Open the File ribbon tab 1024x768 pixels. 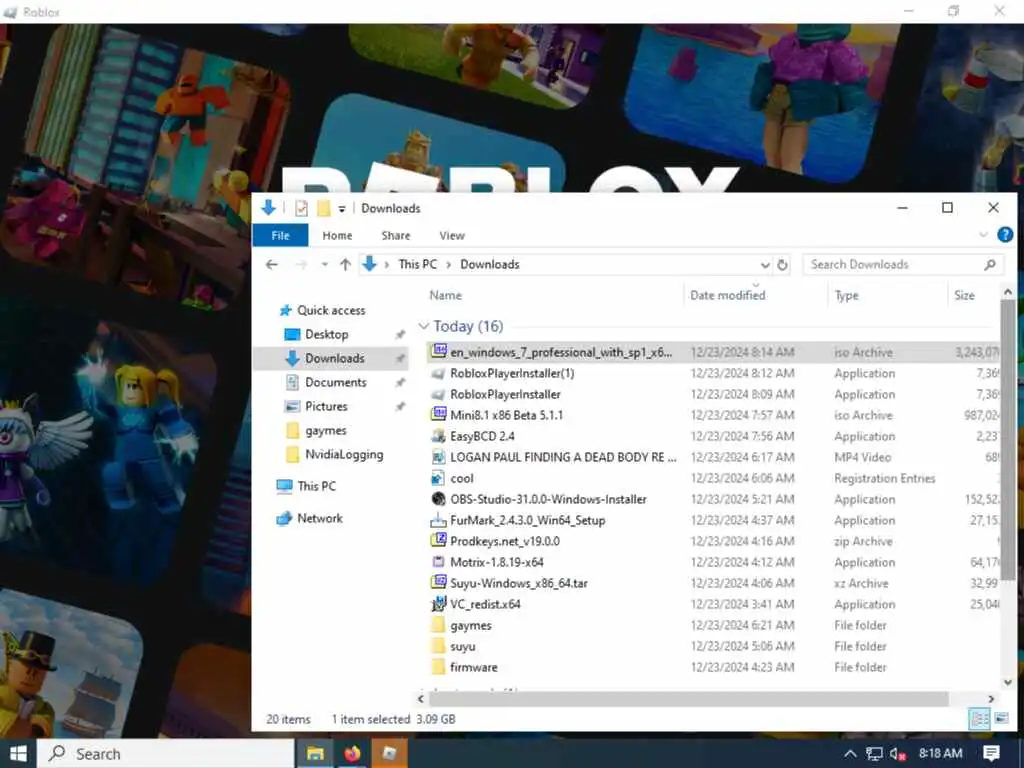click(280, 236)
